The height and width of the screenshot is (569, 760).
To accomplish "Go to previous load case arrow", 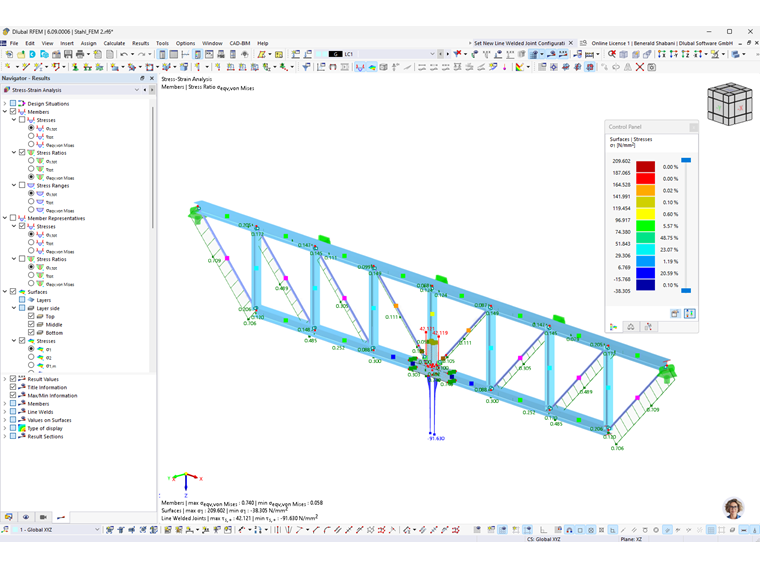I will pos(440,54).
